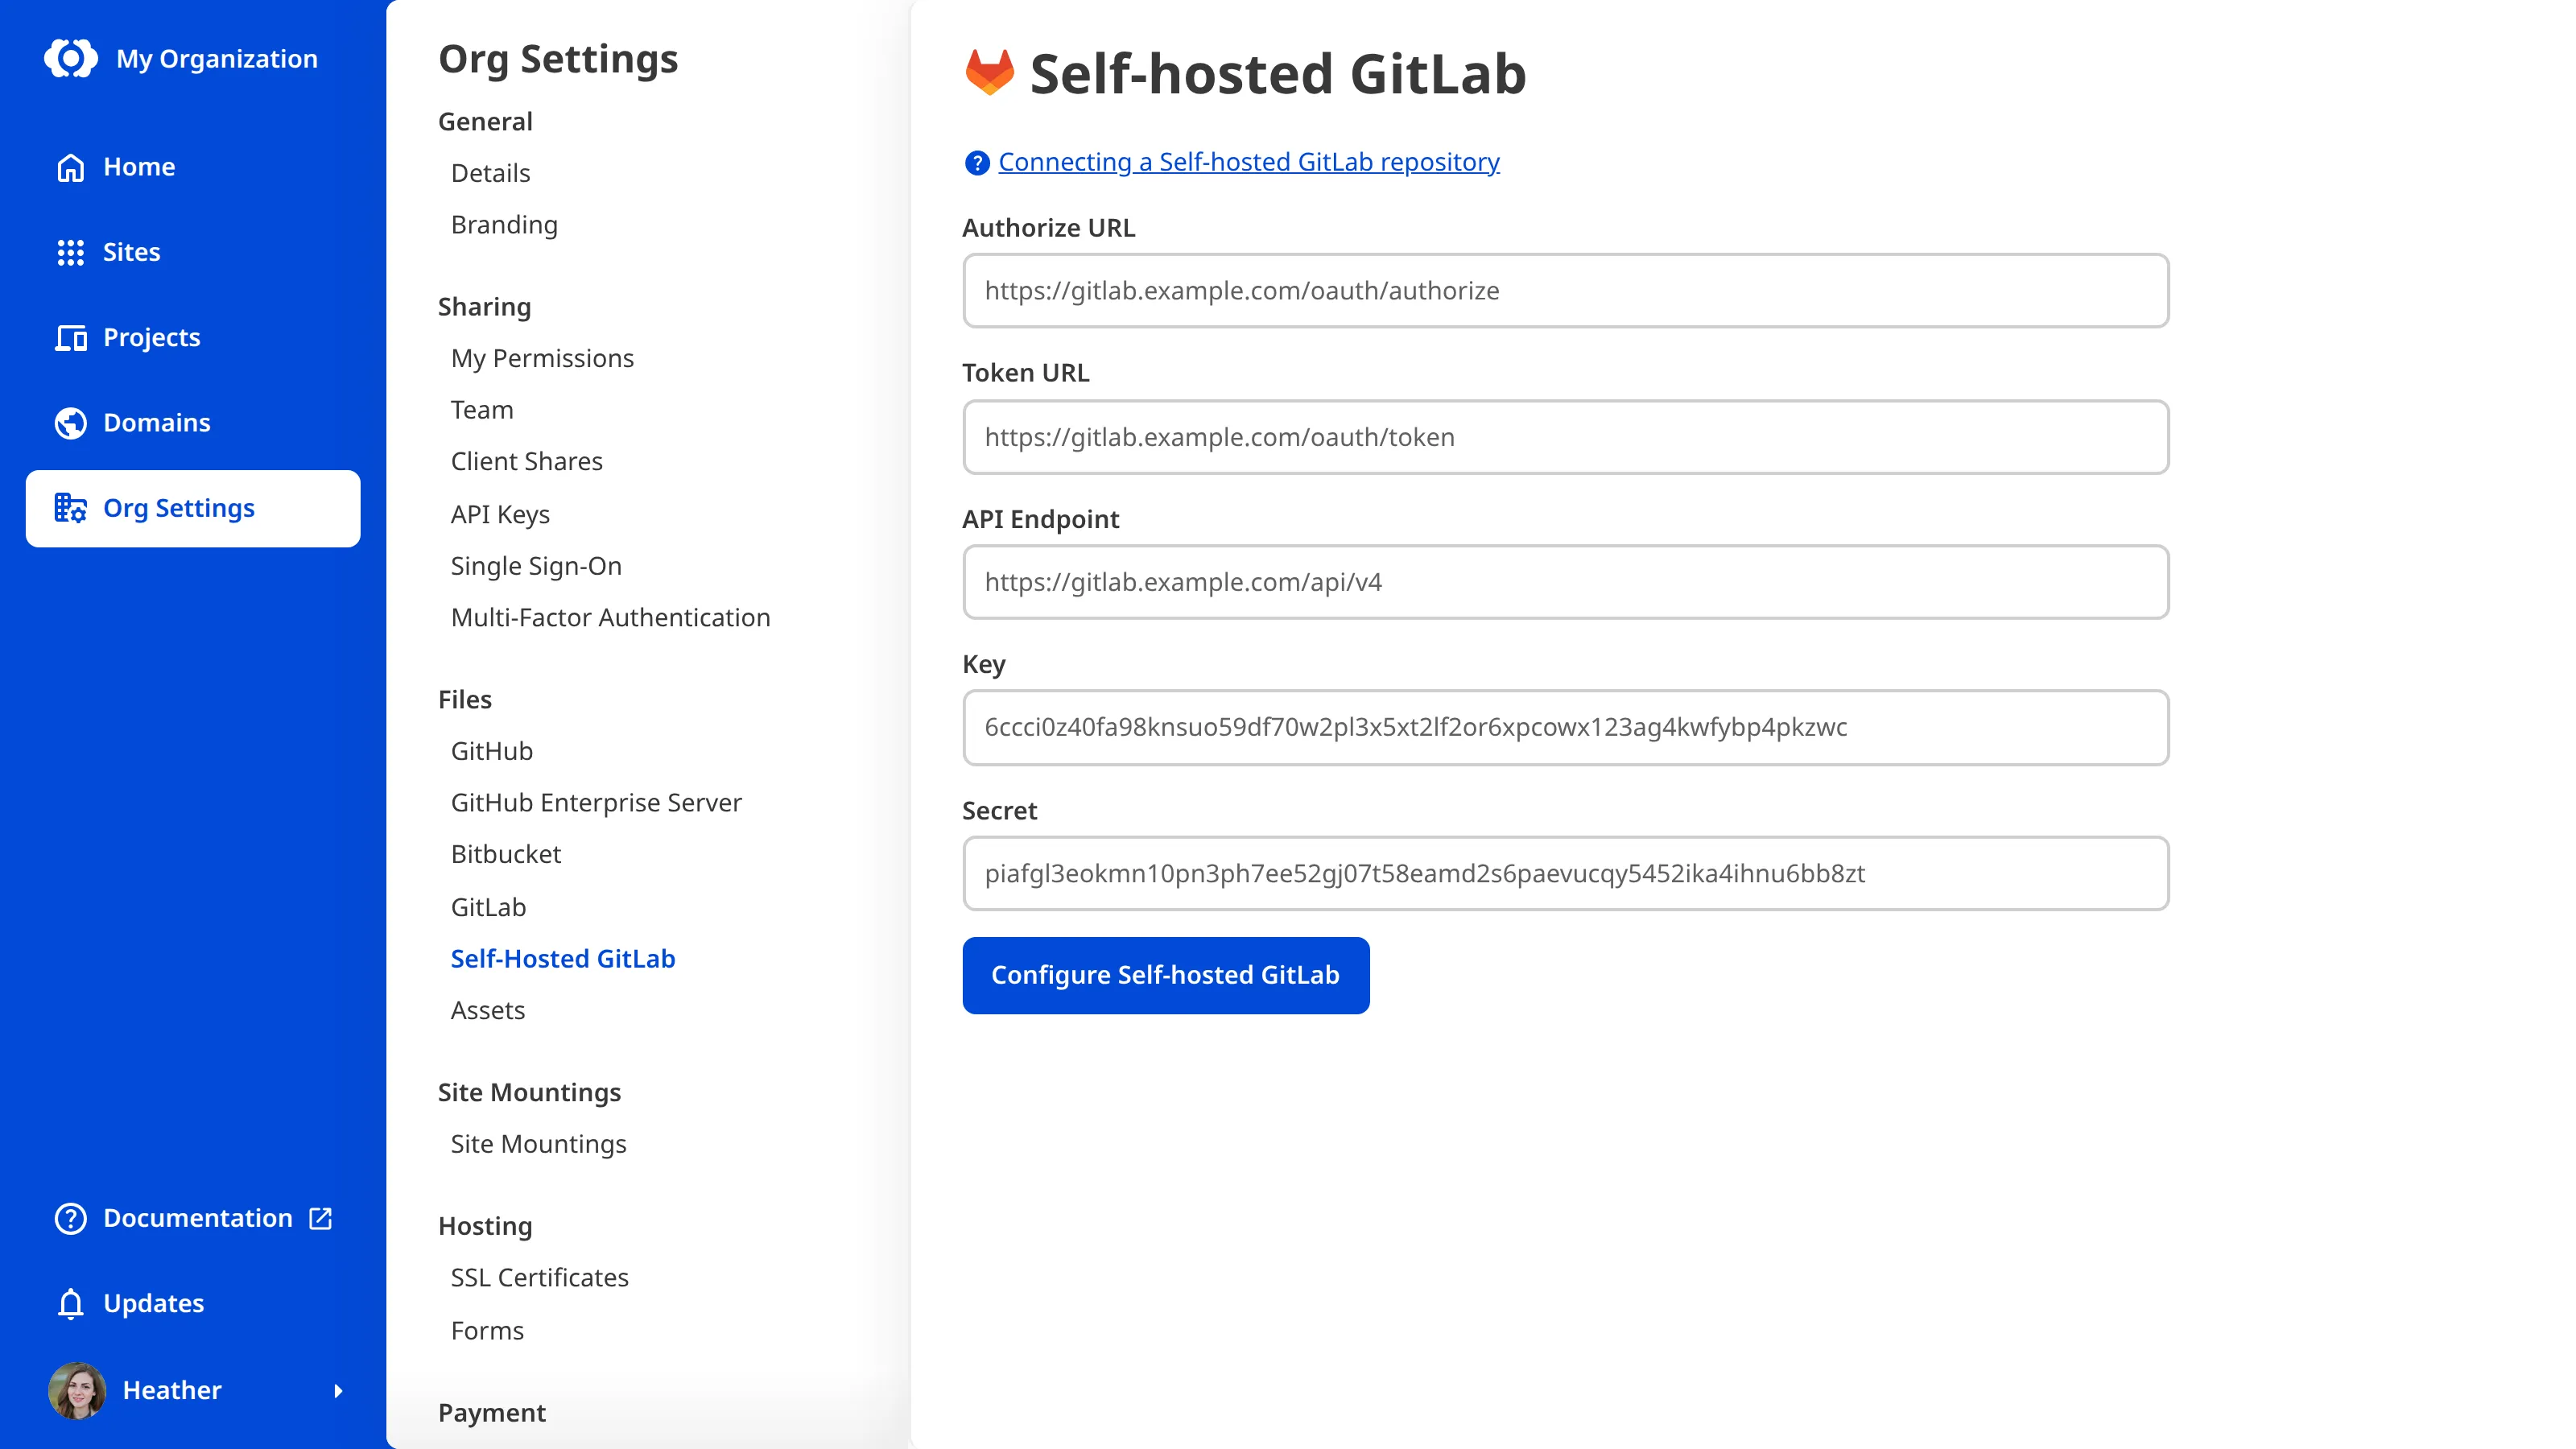Click Heather's profile avatar
This screenshot has width=2576, height=1449.
tap(77, 1390)
